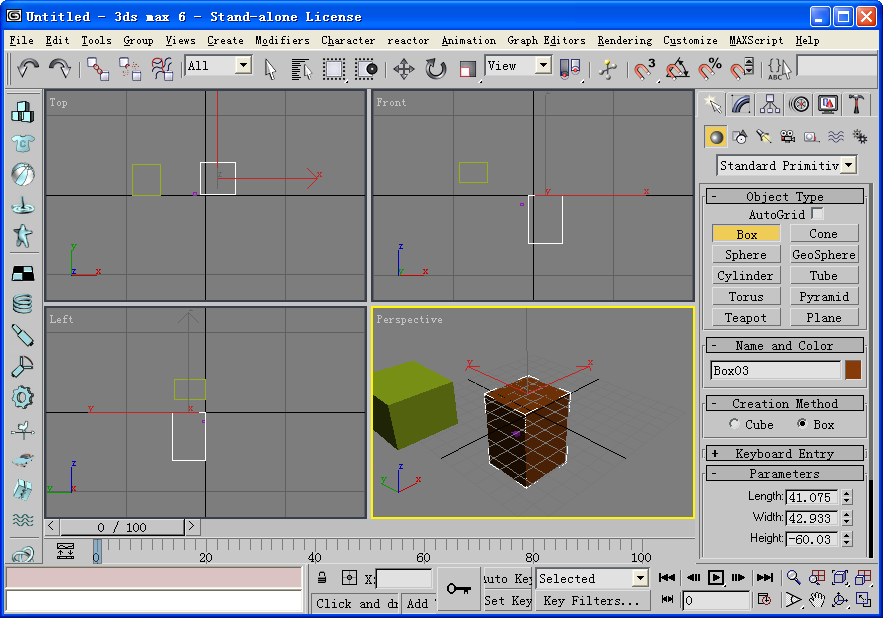Open the Rendering menu

coord(625,41)
